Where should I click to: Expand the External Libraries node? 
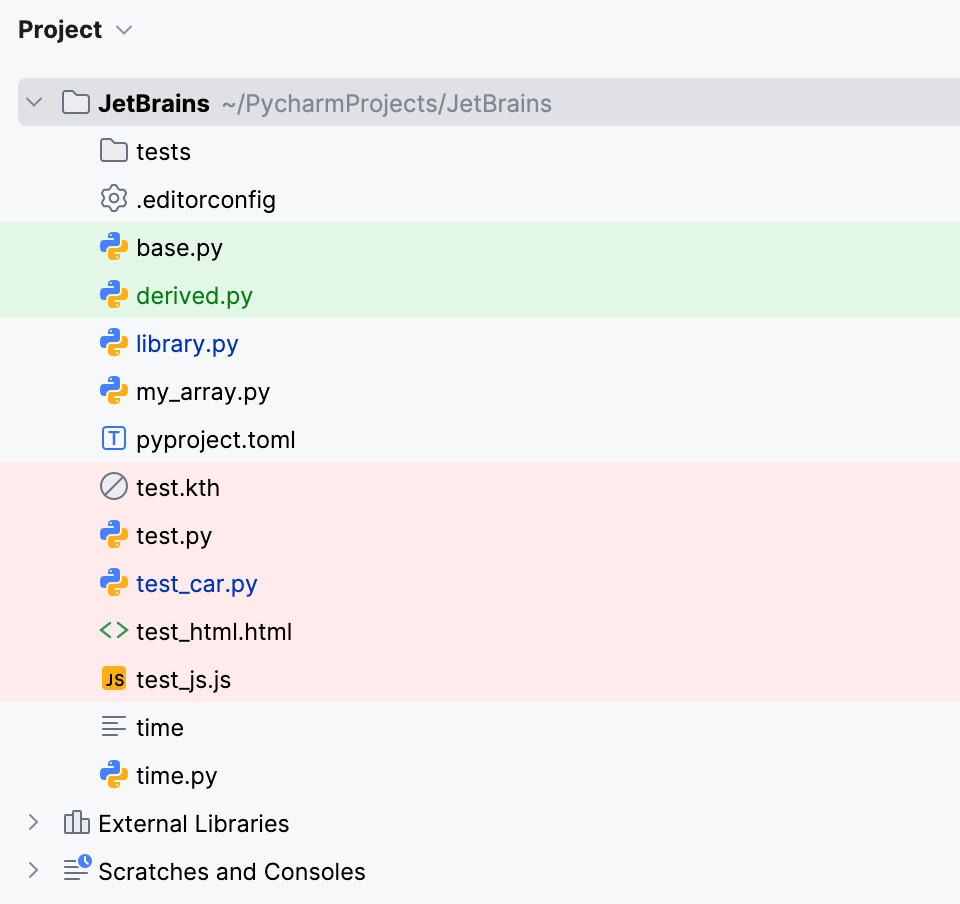[33, 823]
